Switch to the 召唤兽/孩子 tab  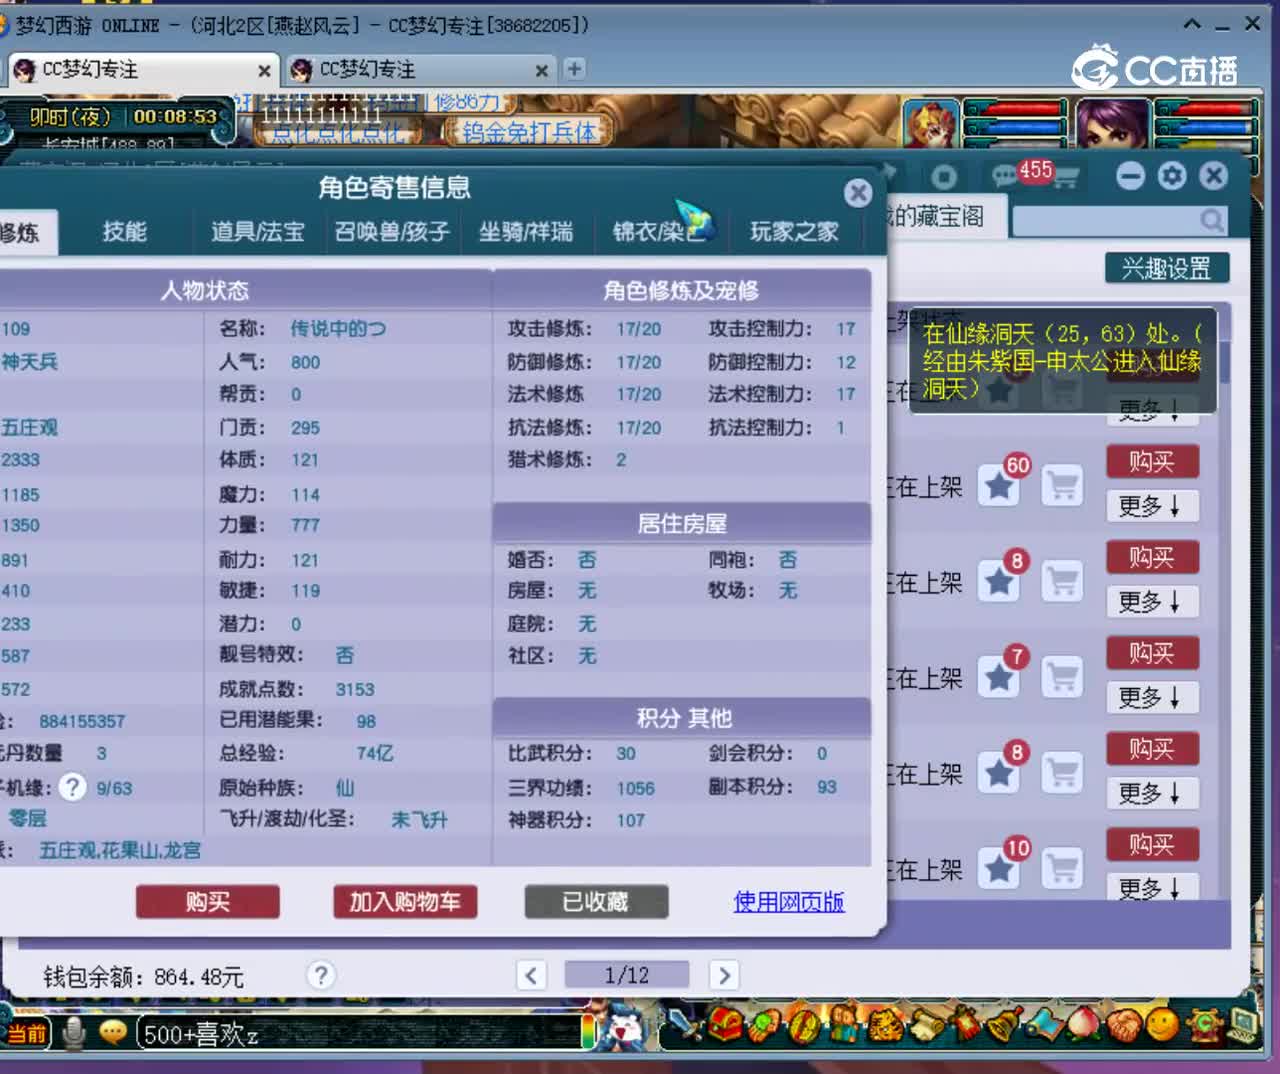tap(392, 232)
